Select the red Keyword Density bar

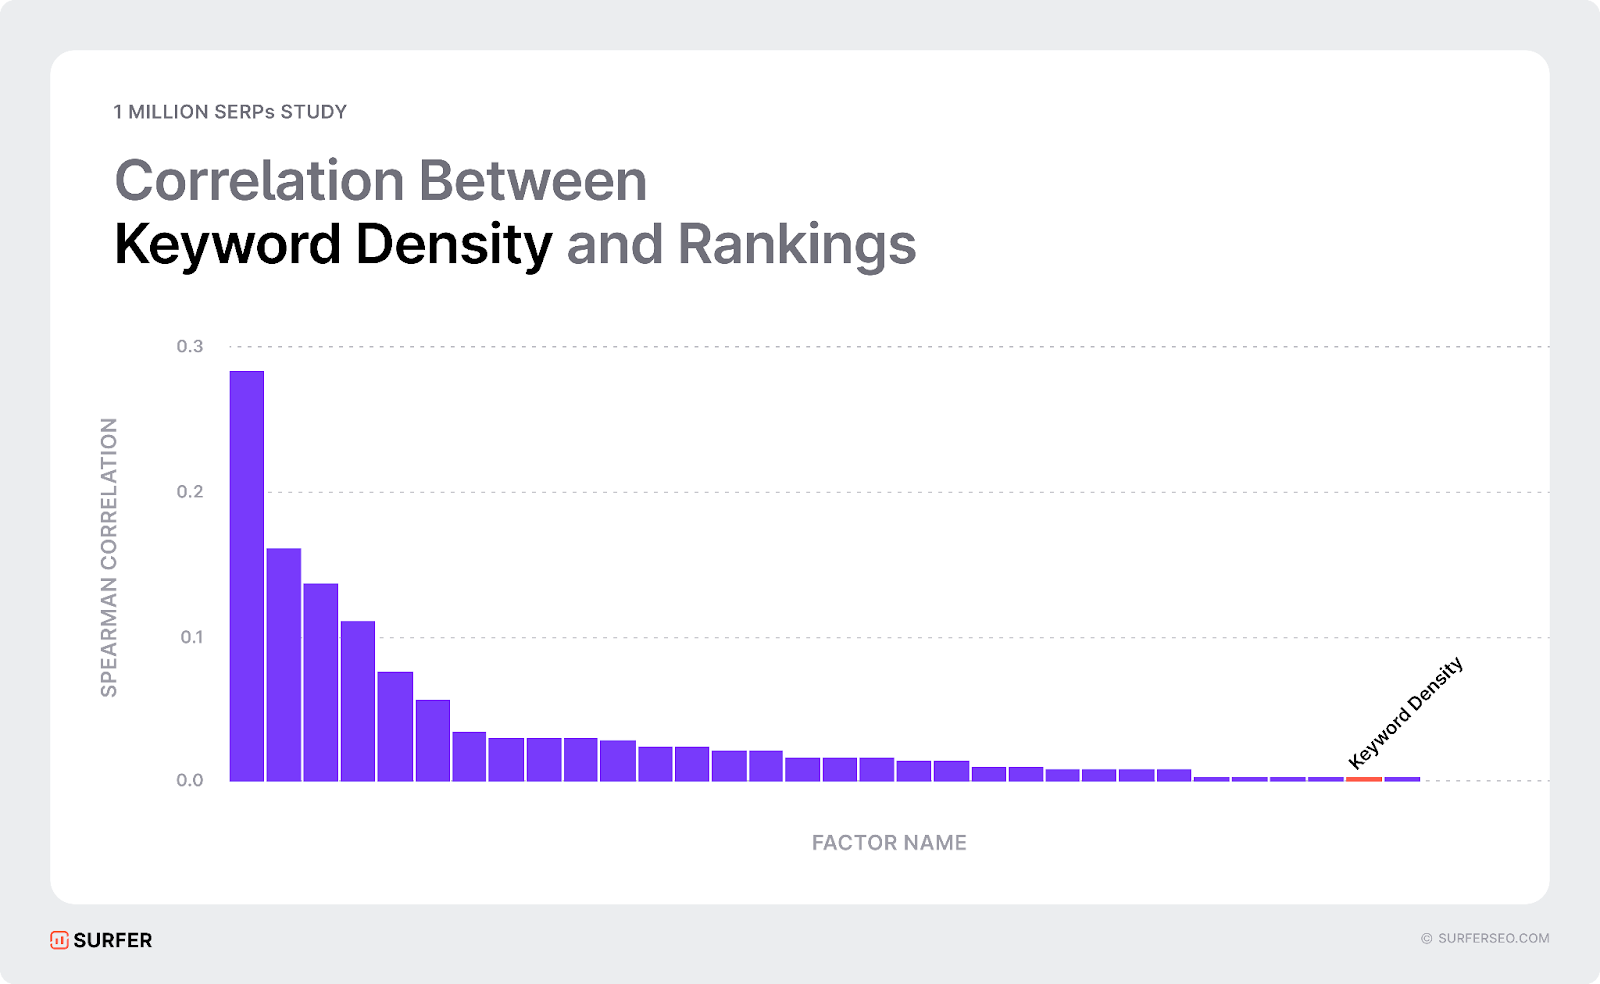(1364, 779)
